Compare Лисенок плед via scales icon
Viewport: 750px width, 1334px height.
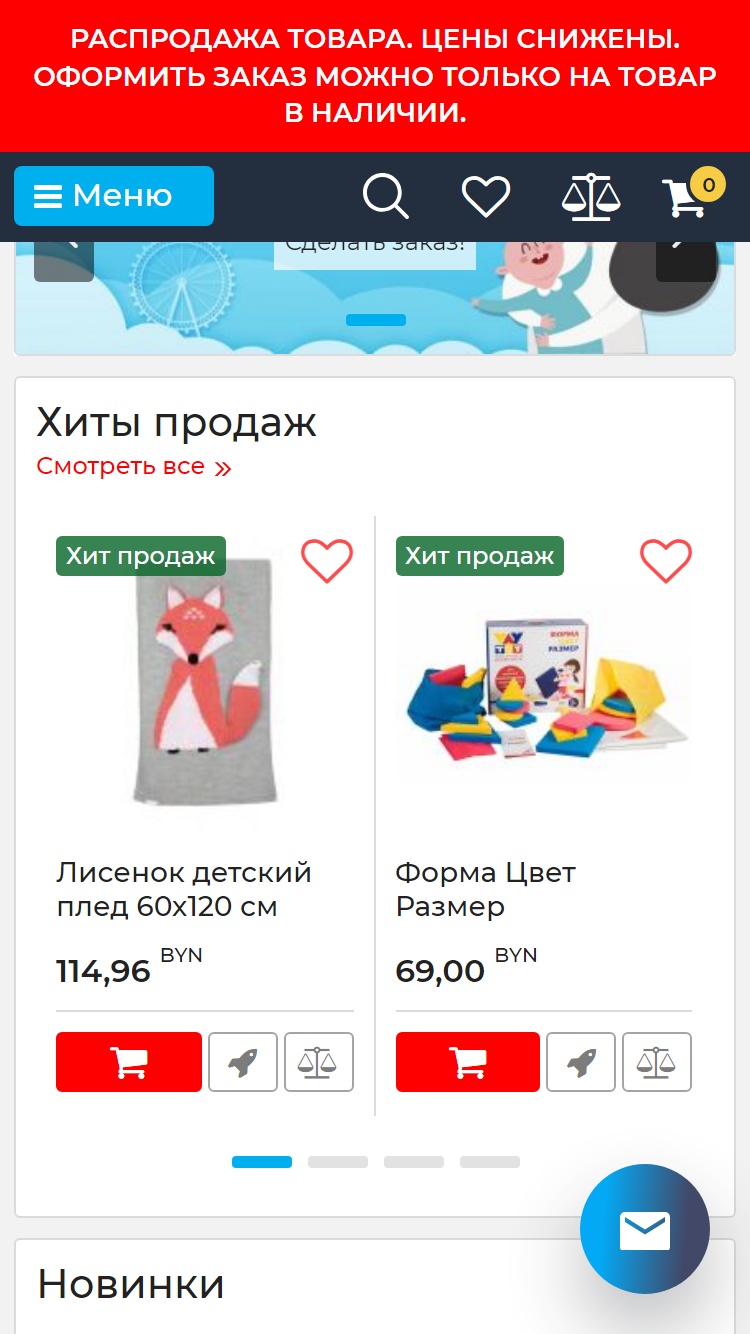319,1062
